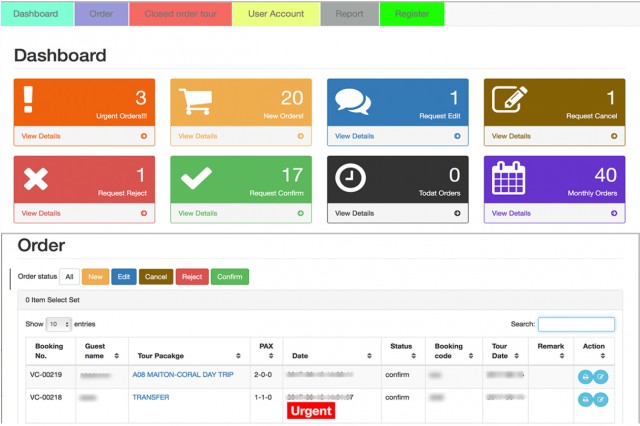Switch to the User Account tab
The image size is (640, 426).
(276, 14)
